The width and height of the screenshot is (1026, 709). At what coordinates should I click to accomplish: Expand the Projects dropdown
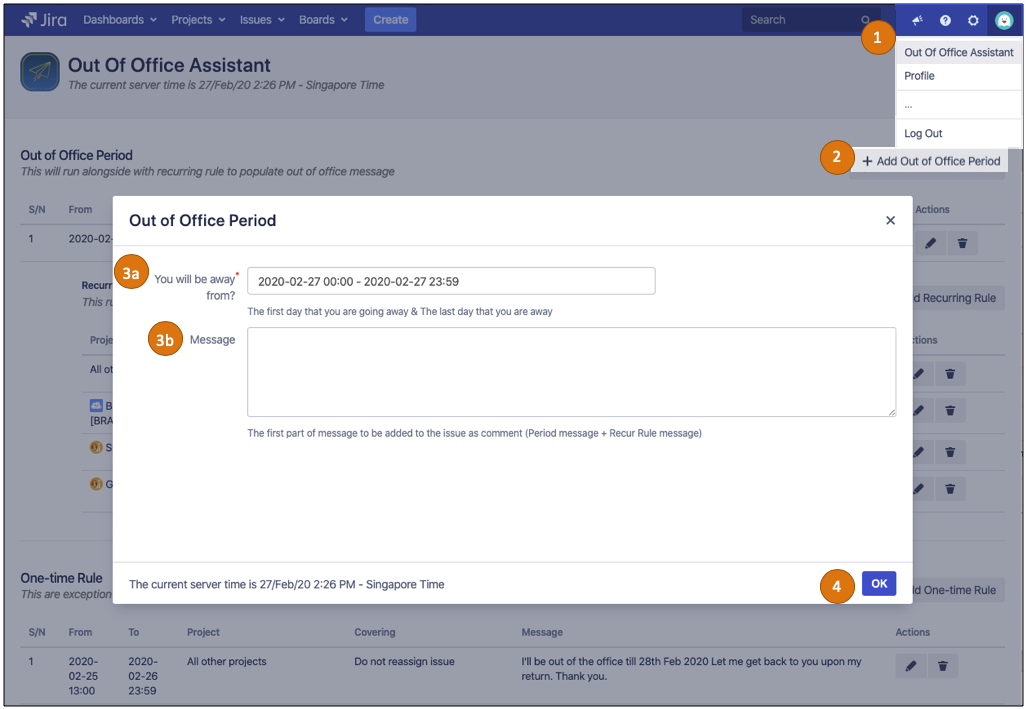tap(197, 20)
